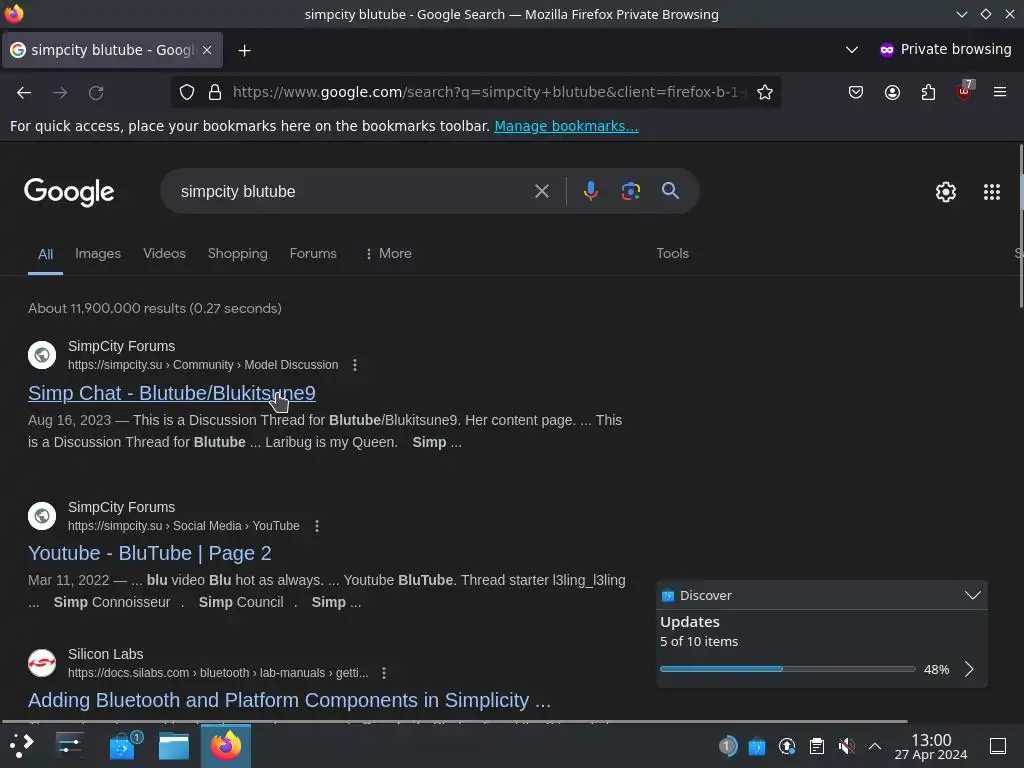Collapse the Discover notification popup
The image size is (1024, 768).
(972, 595)
